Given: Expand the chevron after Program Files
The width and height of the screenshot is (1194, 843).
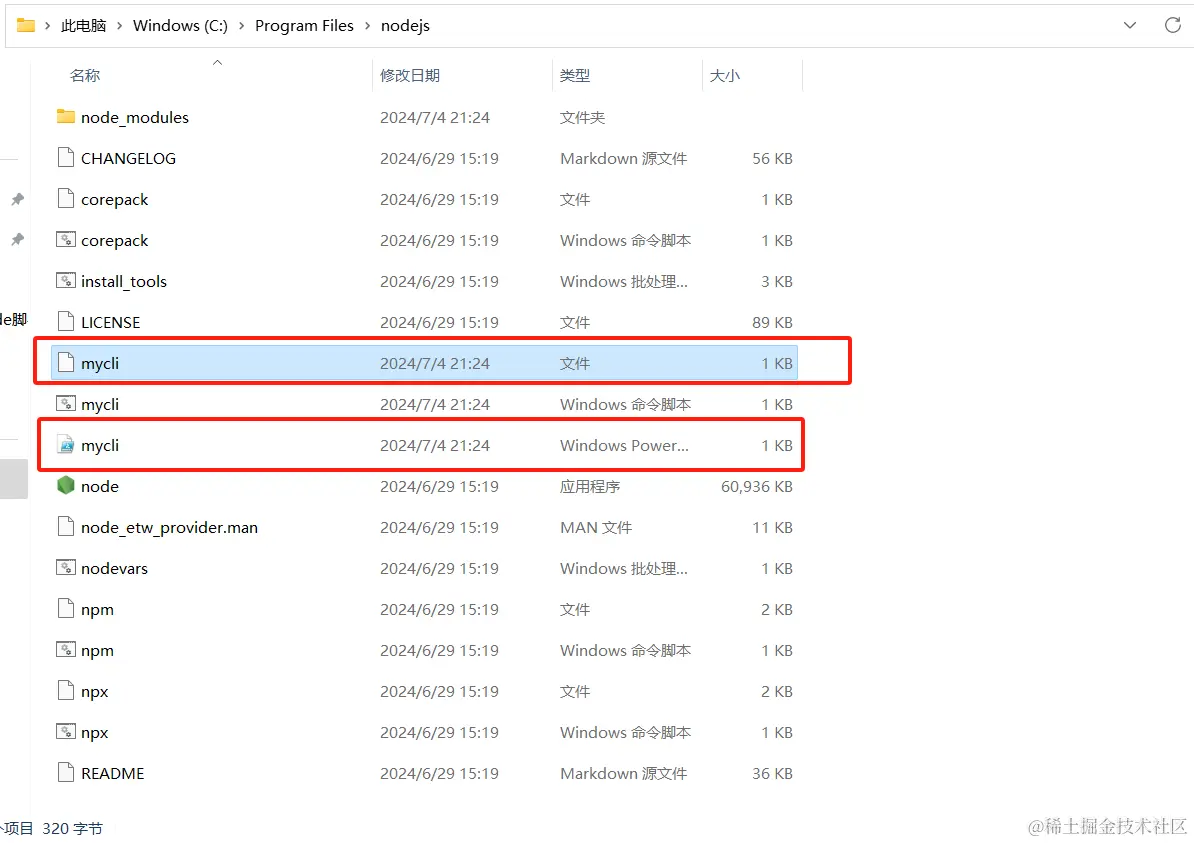Looking at the screenshot, I should (367, 26).
